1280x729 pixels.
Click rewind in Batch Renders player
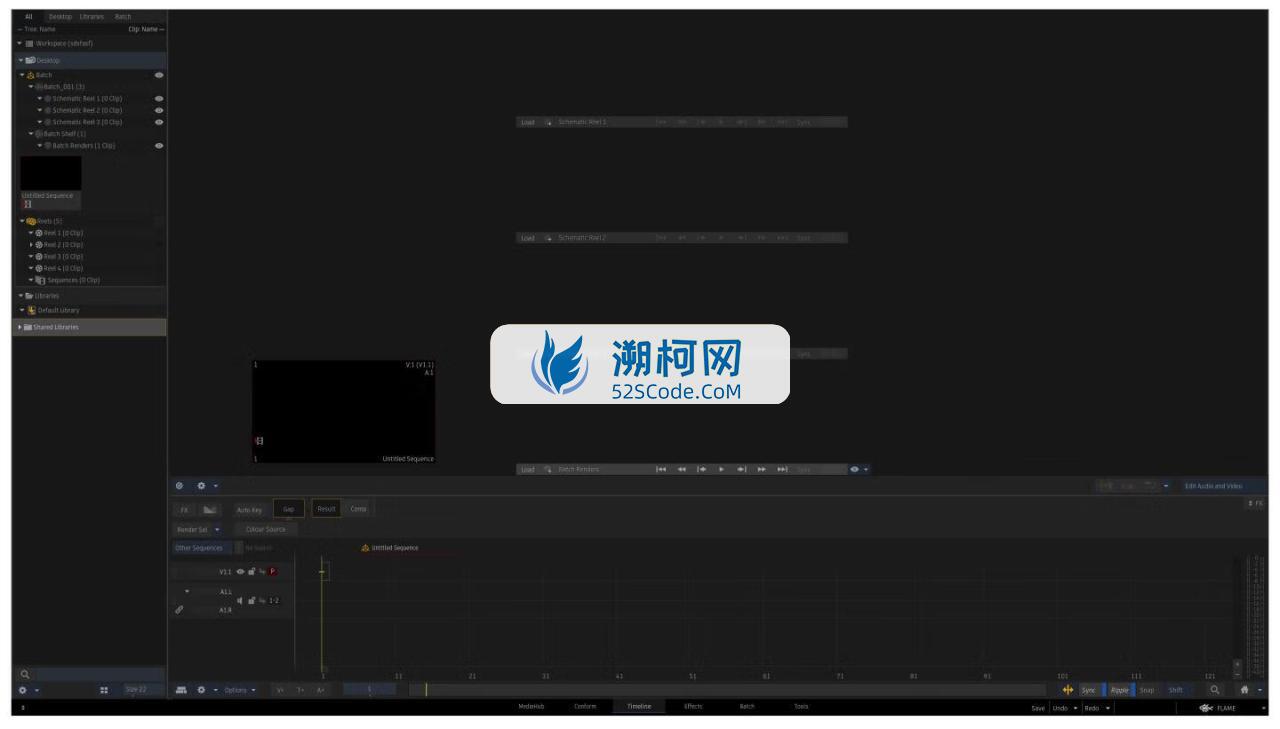point(681,468)
